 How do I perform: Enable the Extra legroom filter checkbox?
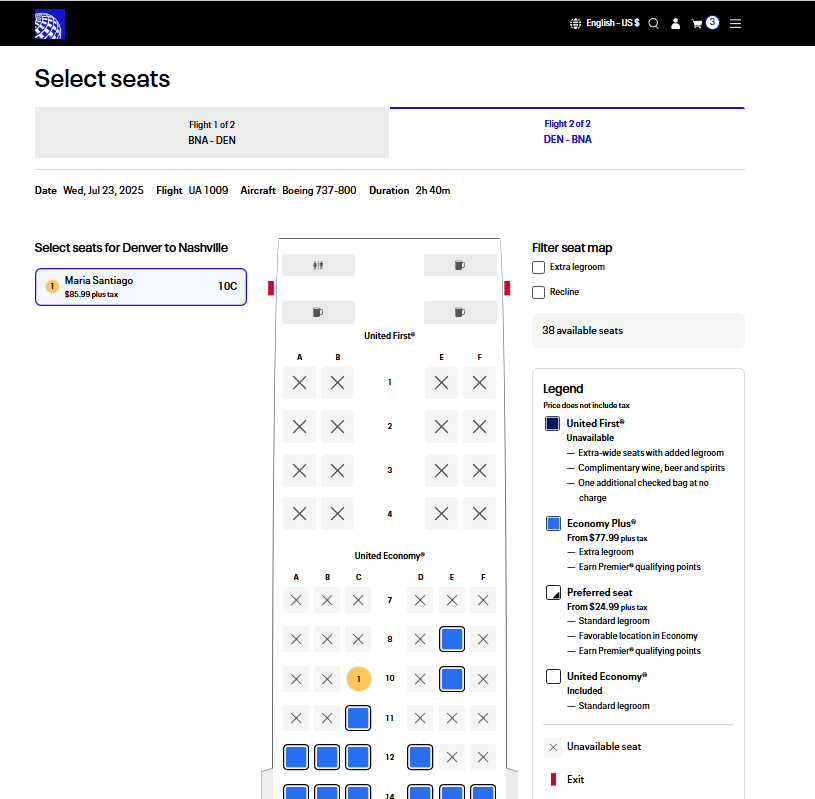538,267
